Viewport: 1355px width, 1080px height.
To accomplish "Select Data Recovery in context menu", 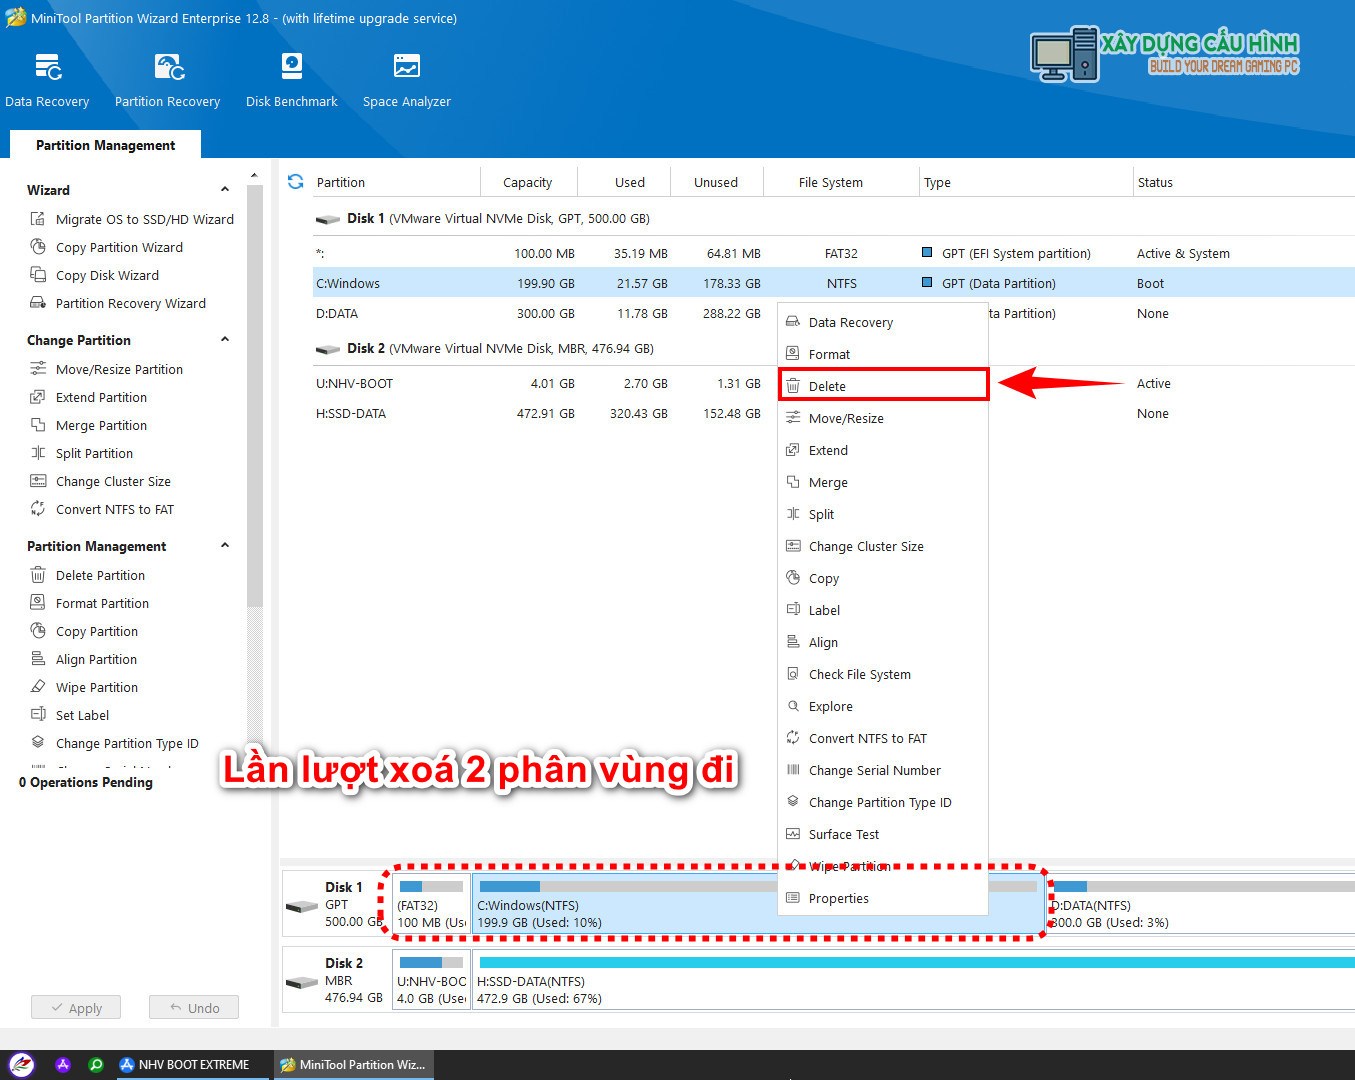I will (x=883, y=322).
